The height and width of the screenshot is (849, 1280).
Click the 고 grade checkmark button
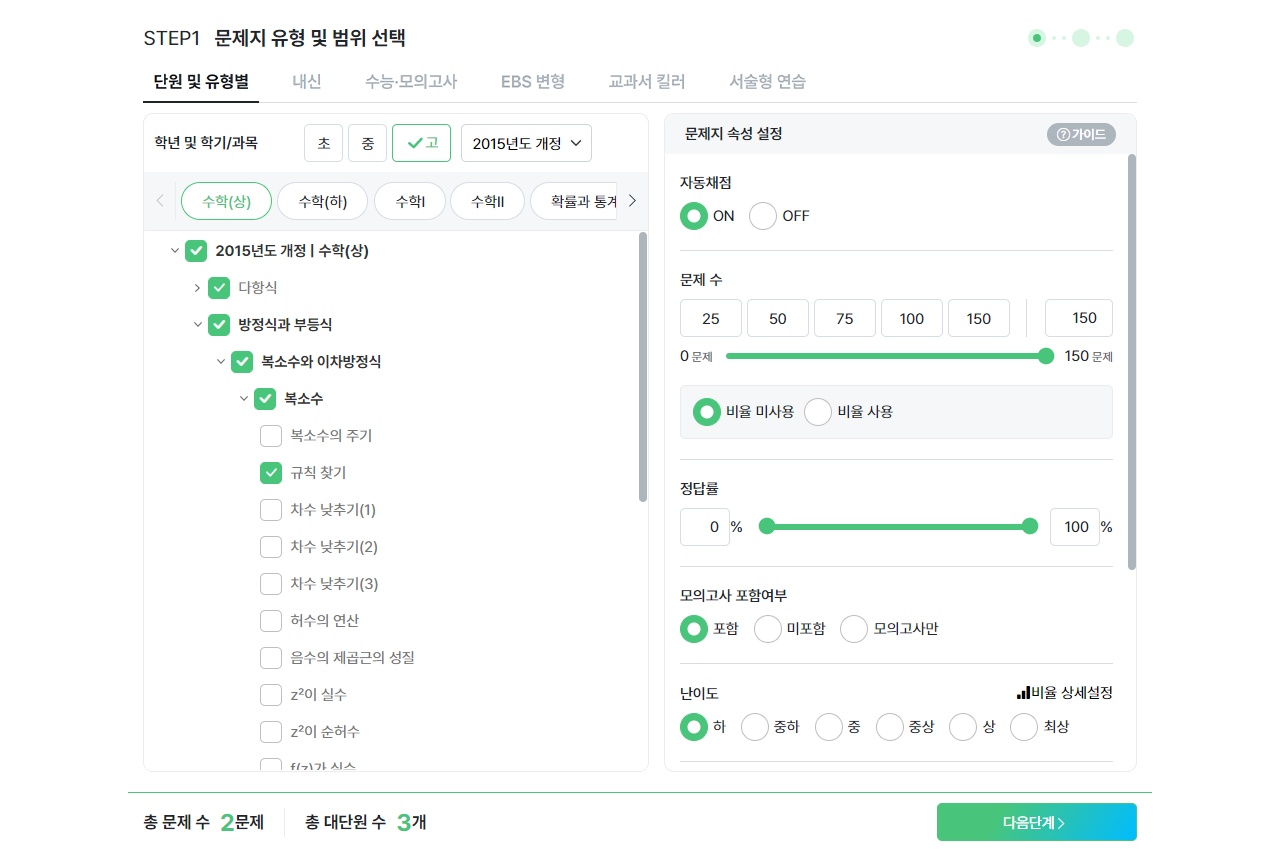(421, 143)
